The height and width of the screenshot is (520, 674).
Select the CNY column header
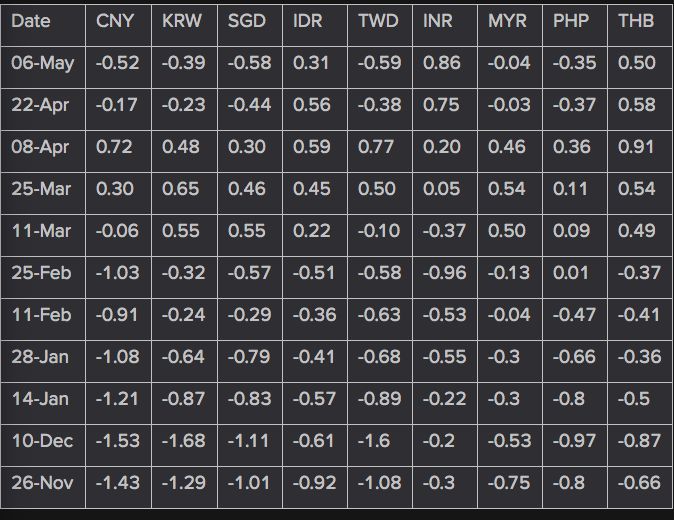tap(115, 21)
